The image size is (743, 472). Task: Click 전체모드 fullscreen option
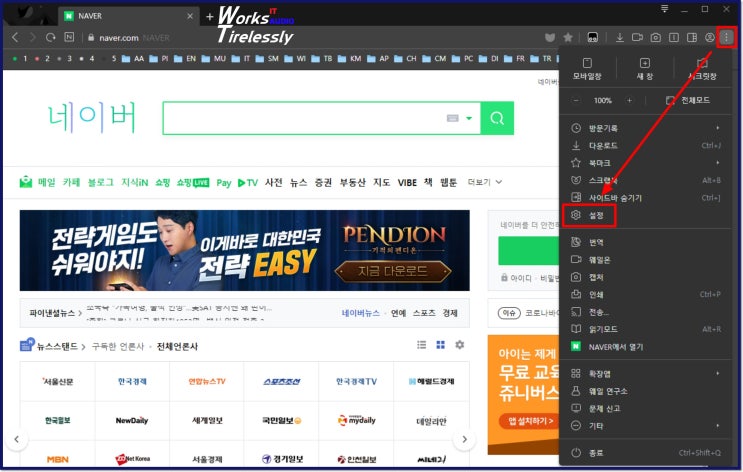click(x=688, y=100)
